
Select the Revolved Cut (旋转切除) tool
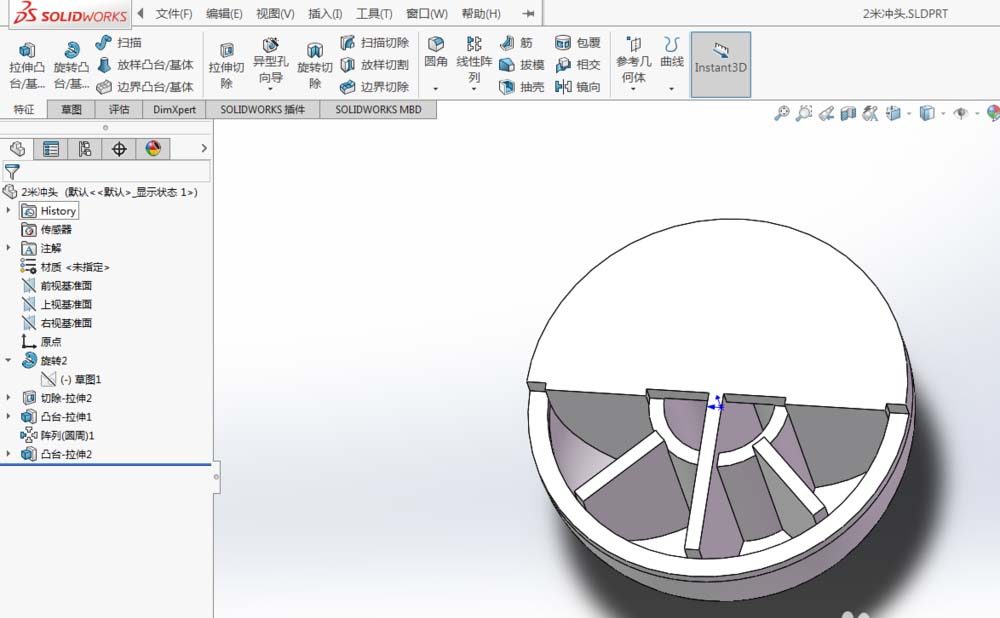click(x=315, y=66)
